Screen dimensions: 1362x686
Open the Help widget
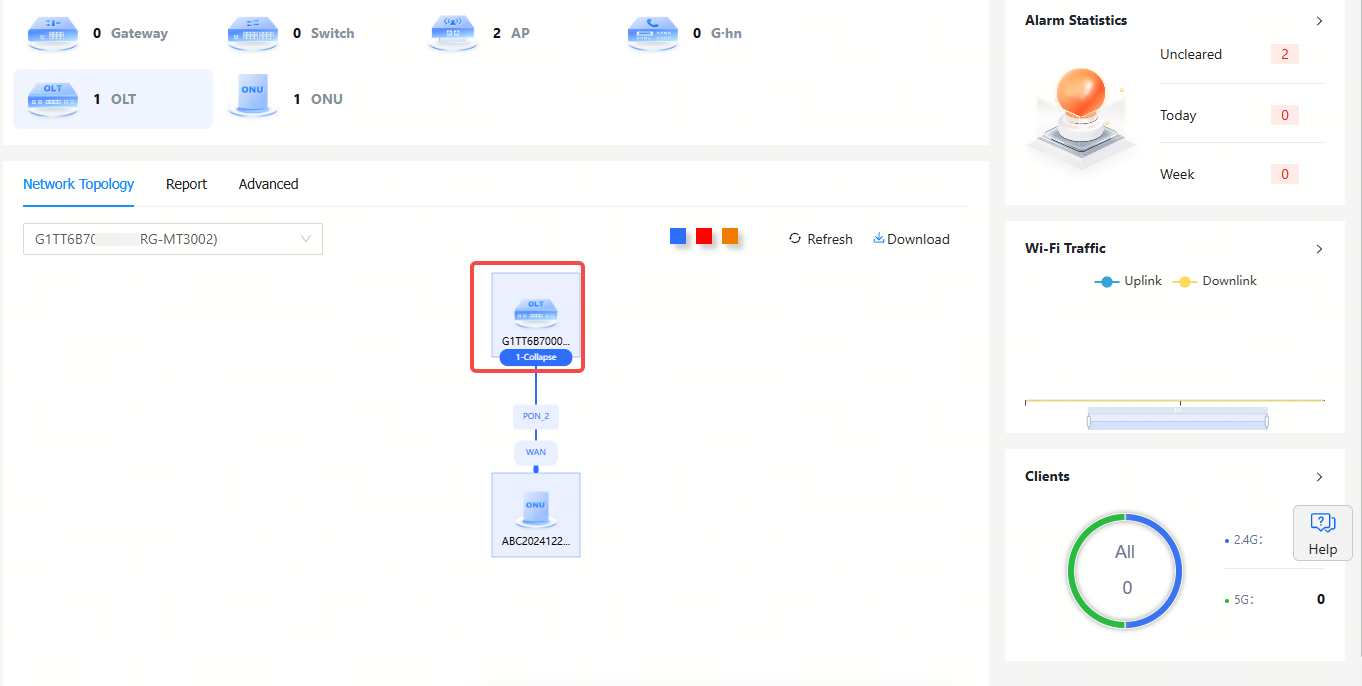(x=1322, y=532)
